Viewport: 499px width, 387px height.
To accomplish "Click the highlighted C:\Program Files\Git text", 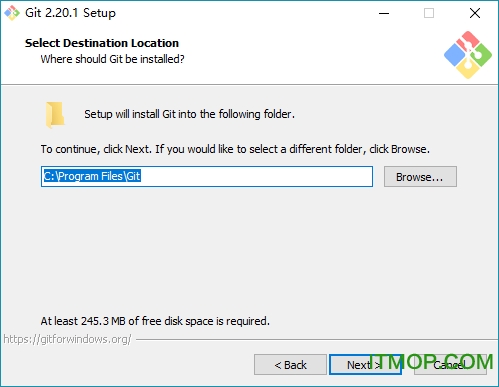I will click(92, 176).
